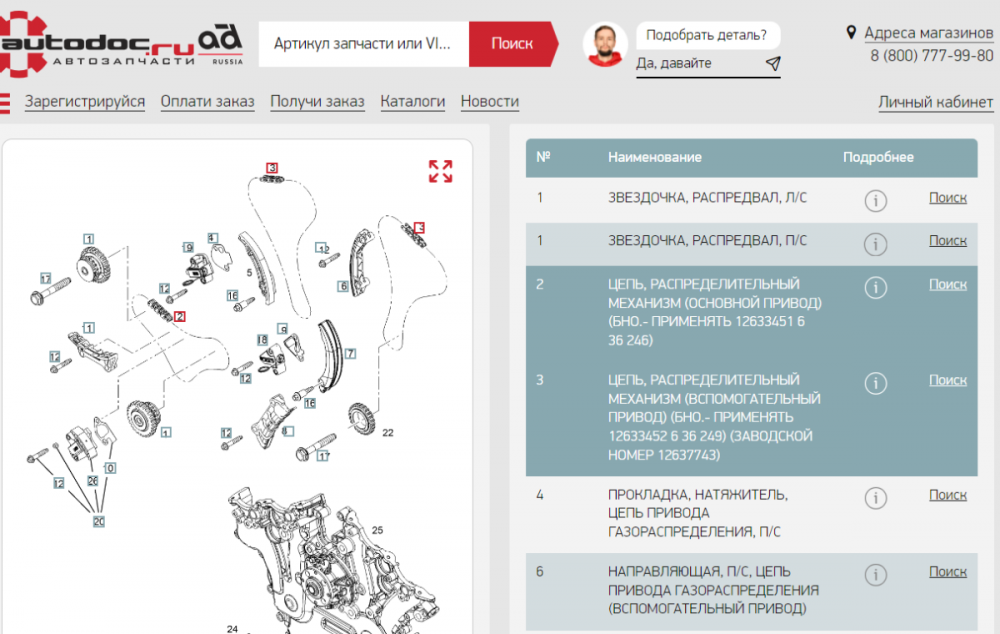
Task: Open info icon for НАПРАВЛЯЮЩАЯ, П/С
Action: point(875,575)
